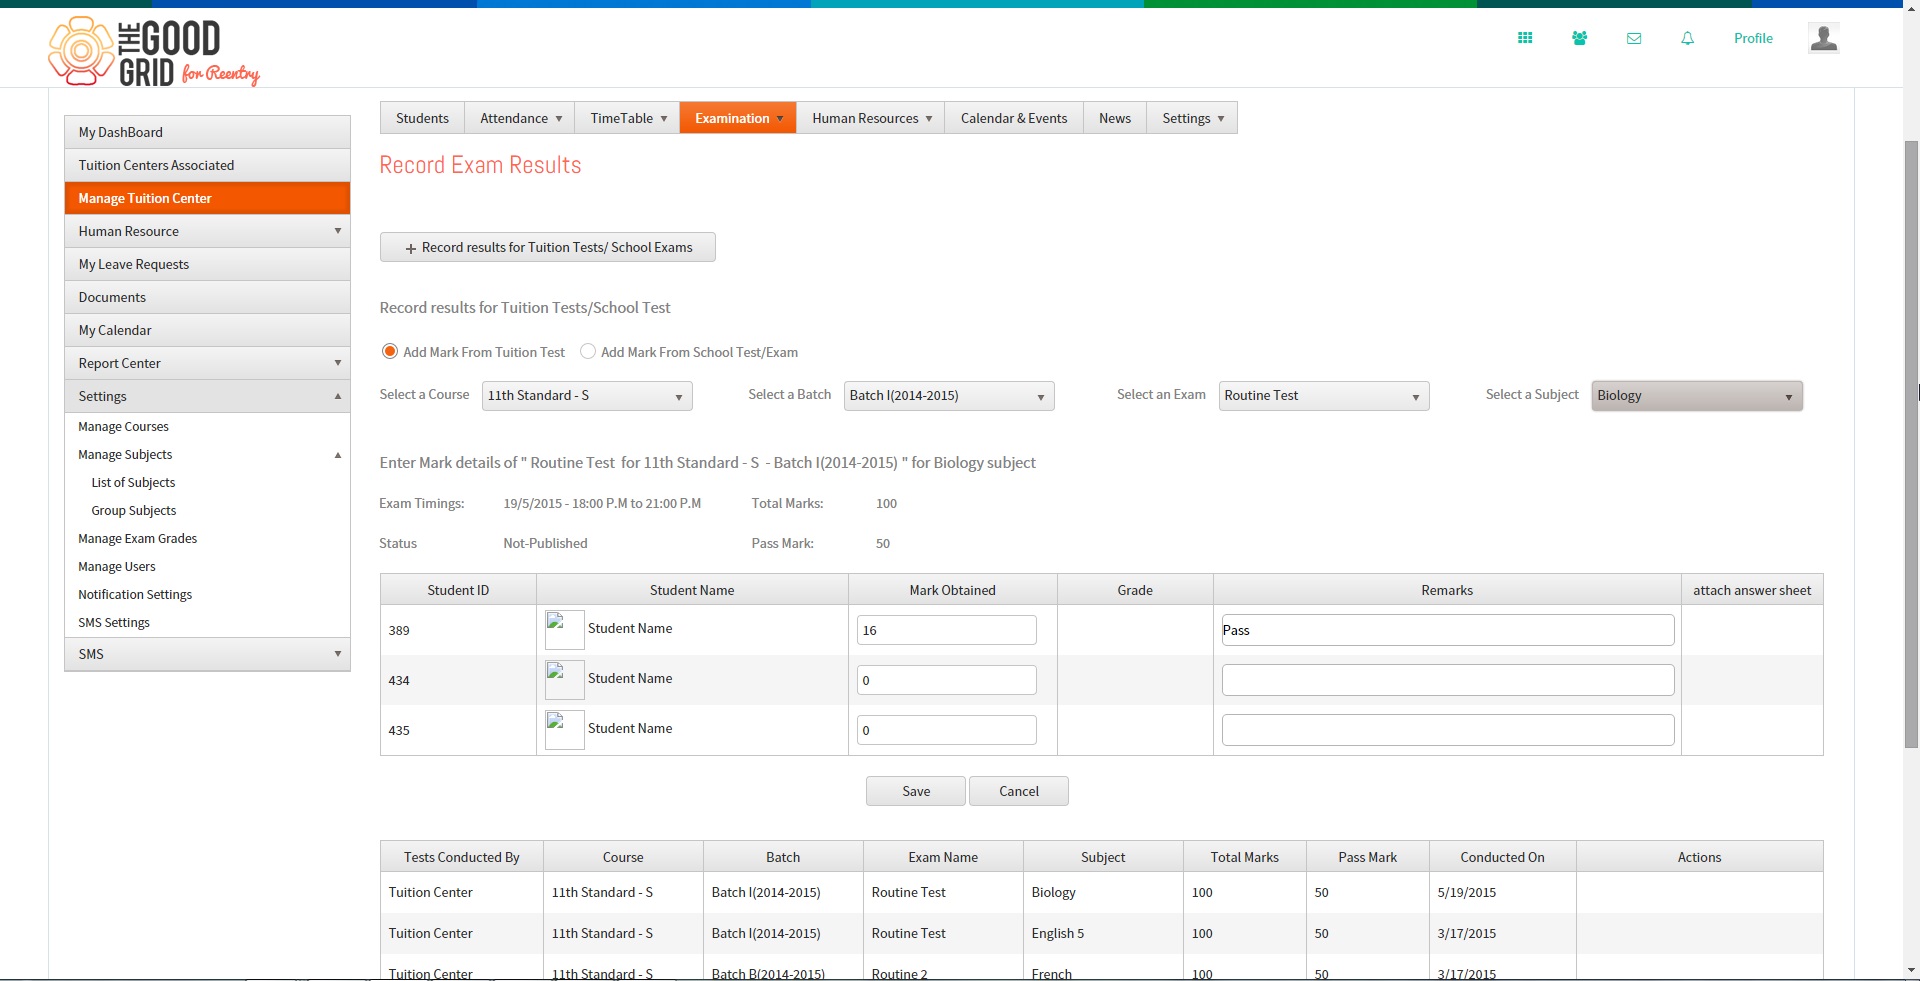Click the Student ID column header

click(x=458, y=590)
